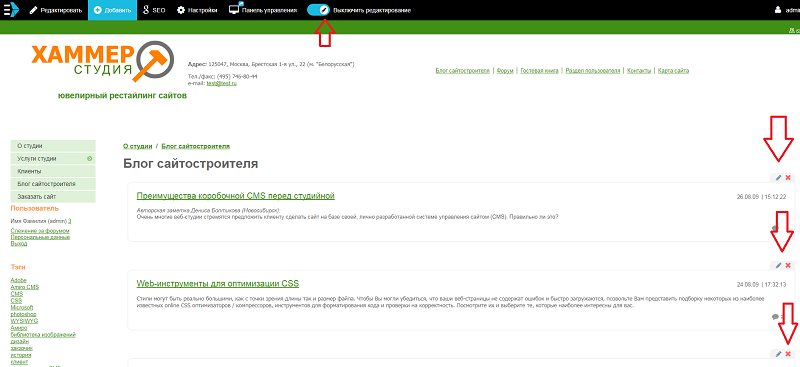Screen dimensions: 800x367
Task: Delete the Web-инструменты для оптимизации CSS post with its red X
Action: pos(788,265)
